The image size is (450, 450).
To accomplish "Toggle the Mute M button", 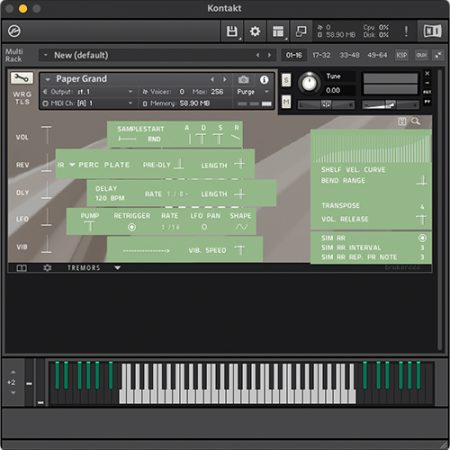I will (286, 102).
